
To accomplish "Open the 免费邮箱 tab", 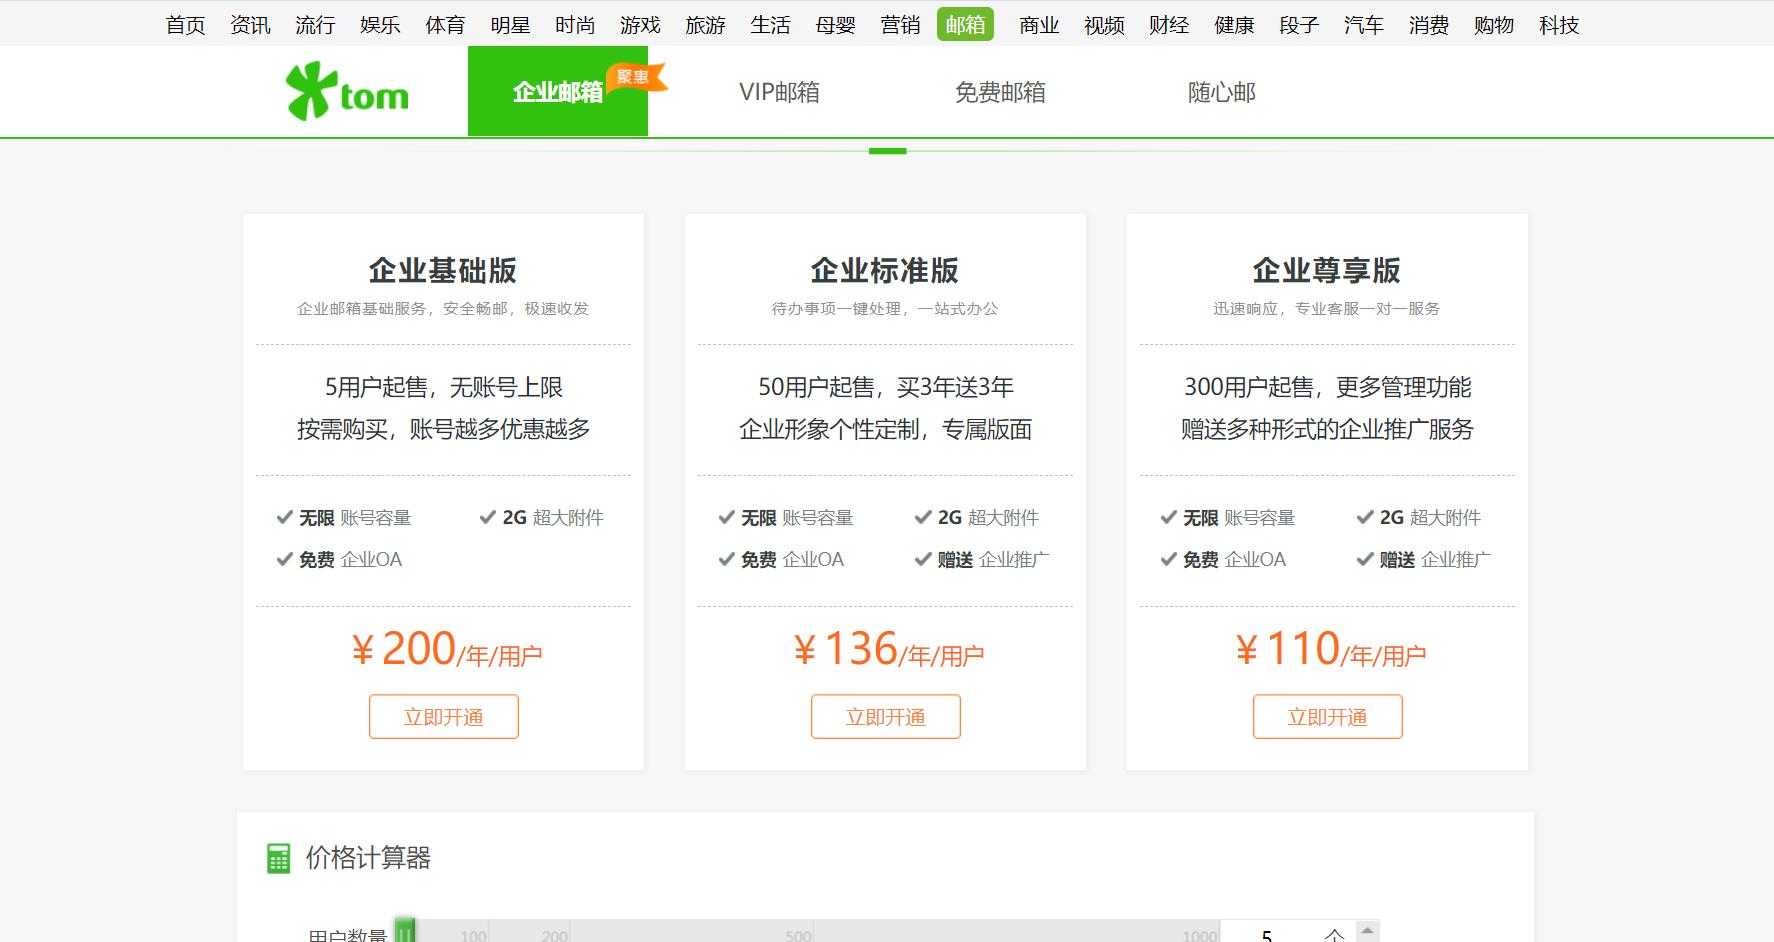I will (1001, 92).
